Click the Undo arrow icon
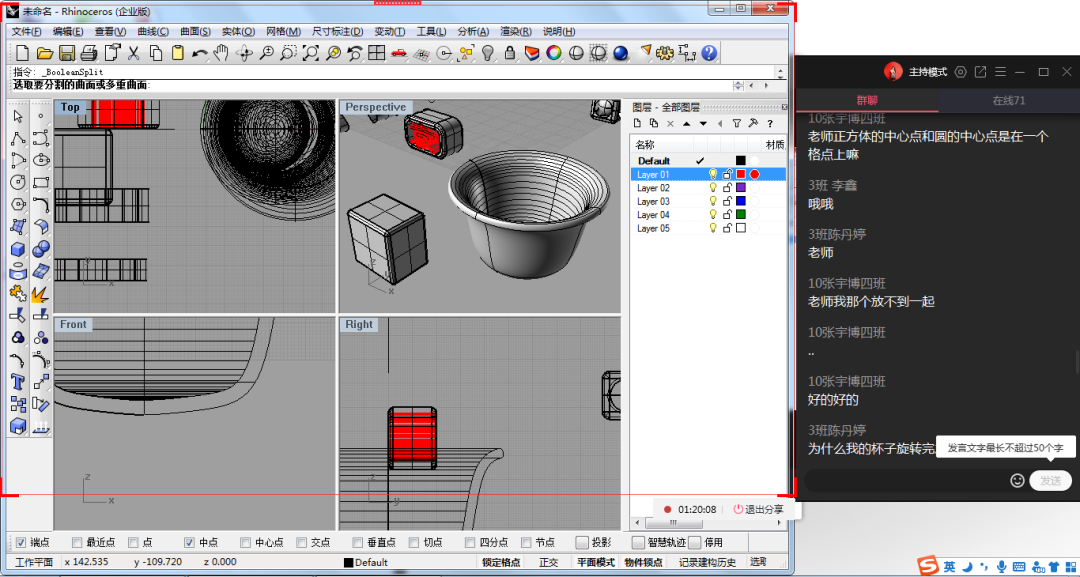The image size is (1080, 577). click(199, 53)
